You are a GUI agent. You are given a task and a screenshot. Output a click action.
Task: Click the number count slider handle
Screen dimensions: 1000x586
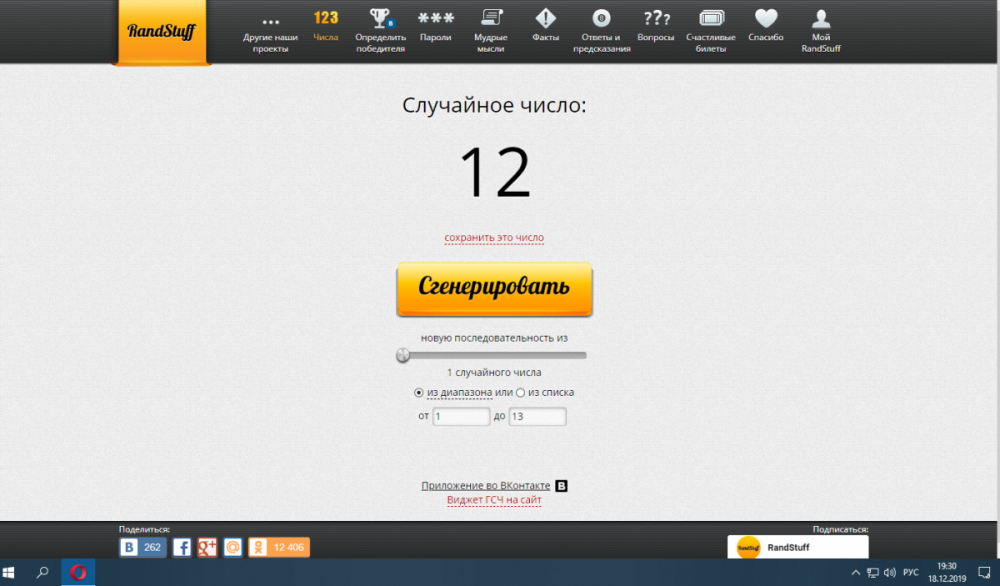click(x=403, y=355)
